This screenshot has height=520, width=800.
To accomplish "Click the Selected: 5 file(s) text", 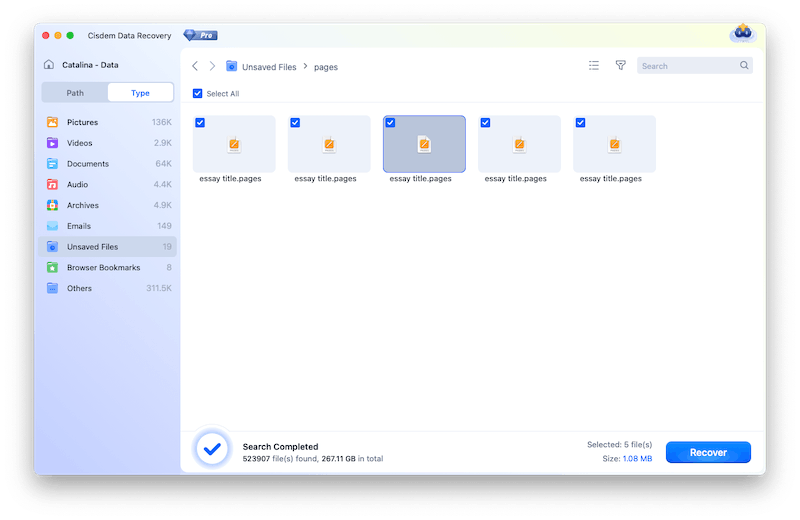I will [619, 444].
